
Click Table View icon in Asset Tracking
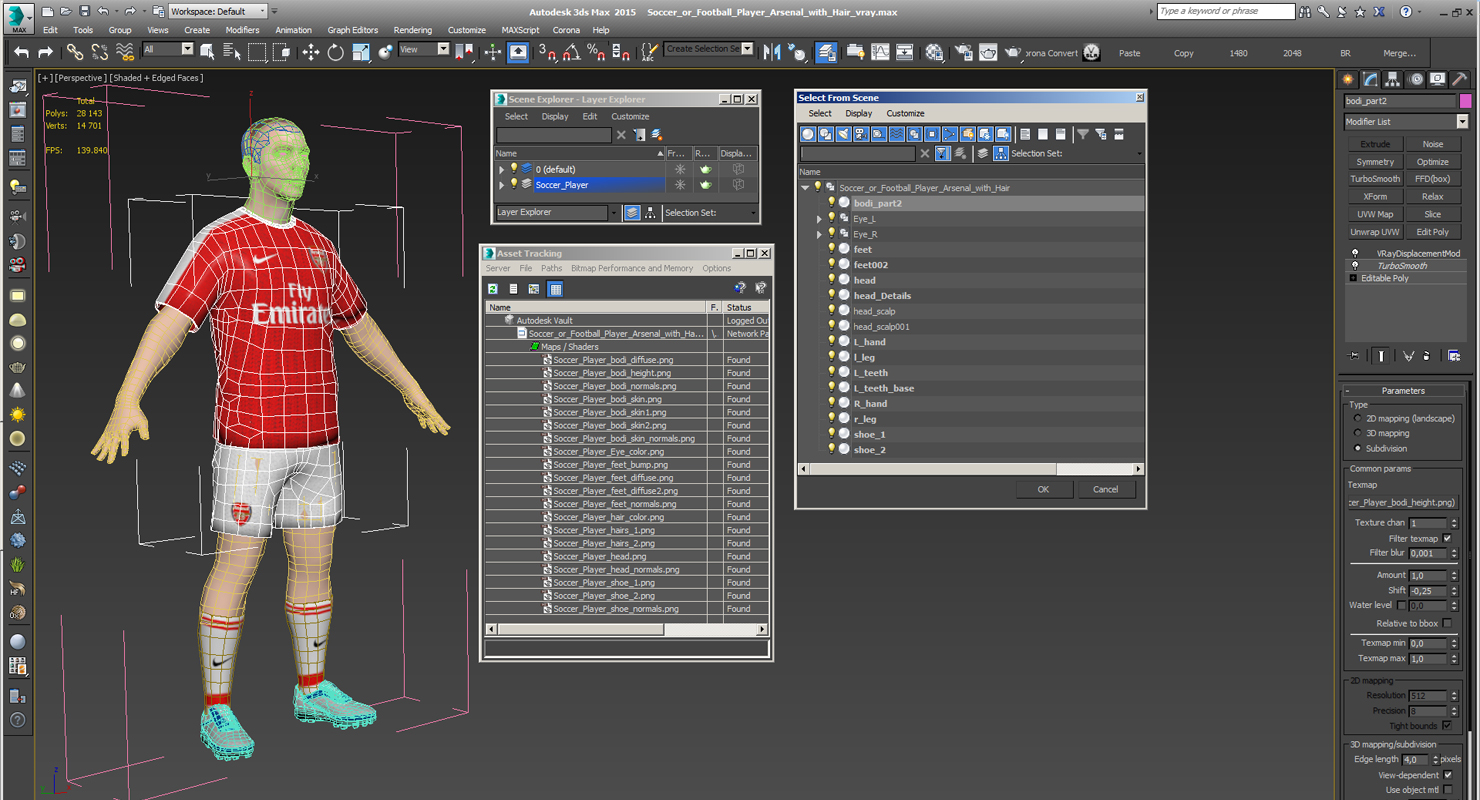point(555,289)
